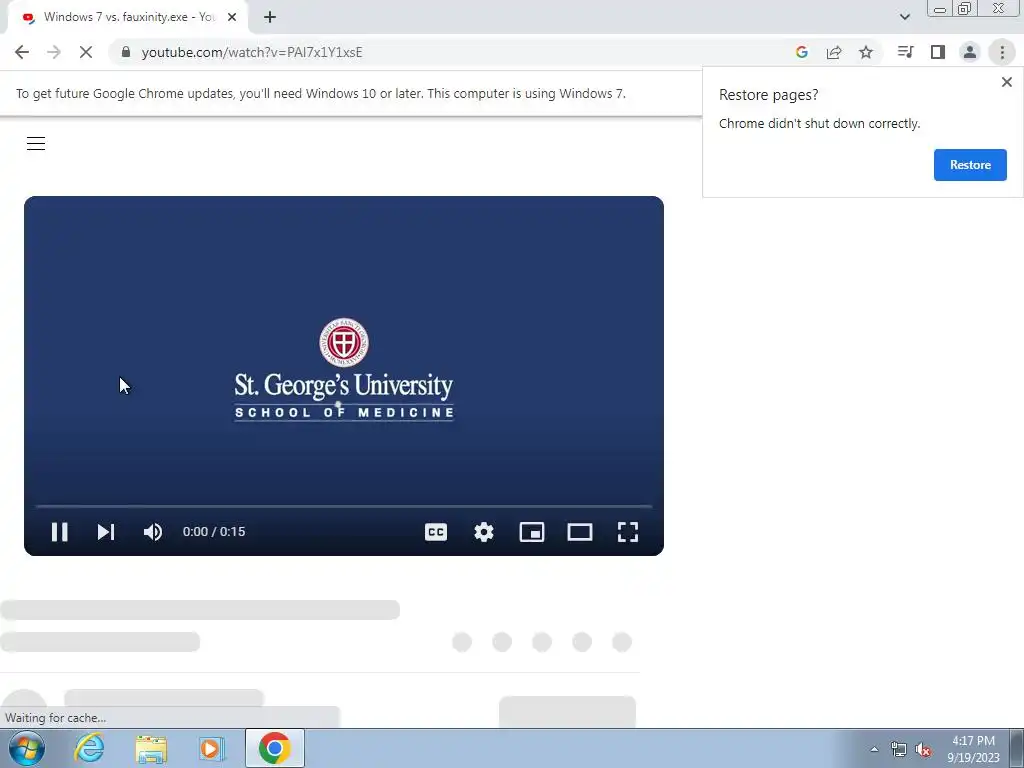The width and height of the screenshot is (1024, 768).
Task: Show Chrome side panel
Action: click(938, 52)
